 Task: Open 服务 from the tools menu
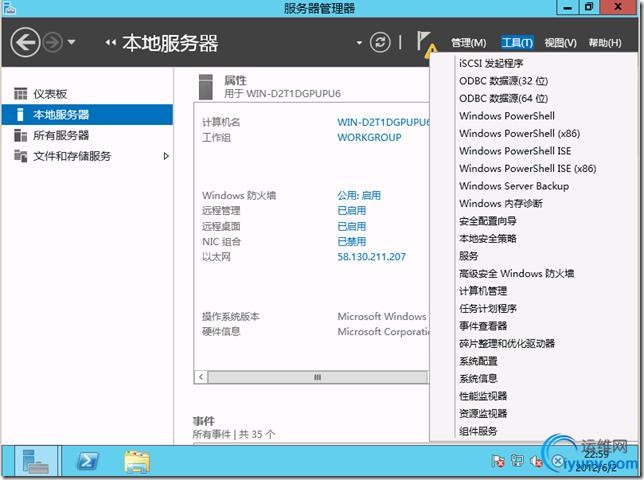click(x=469, y=256)
